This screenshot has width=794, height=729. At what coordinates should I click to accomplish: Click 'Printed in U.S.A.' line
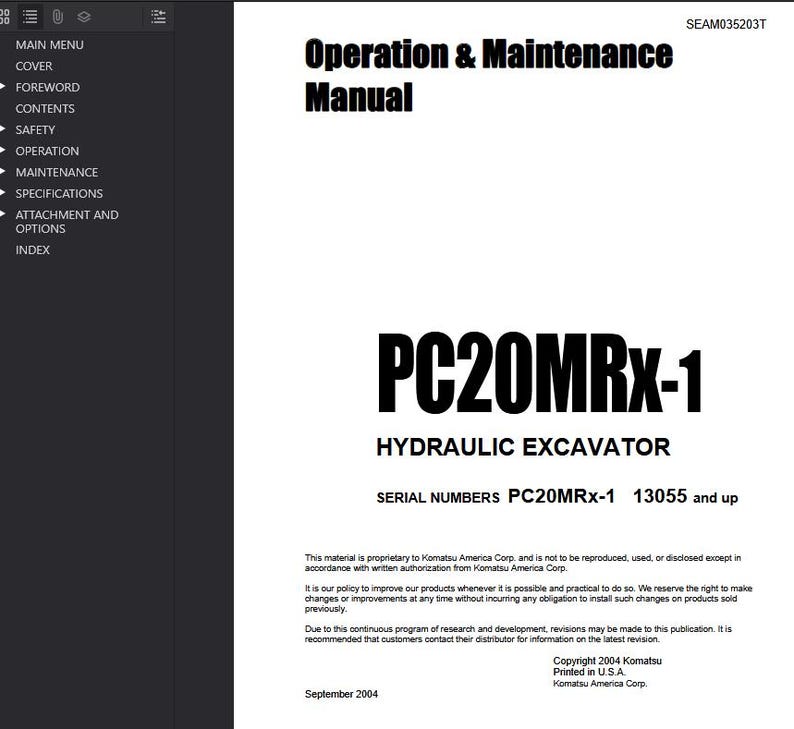pos(589,672)
